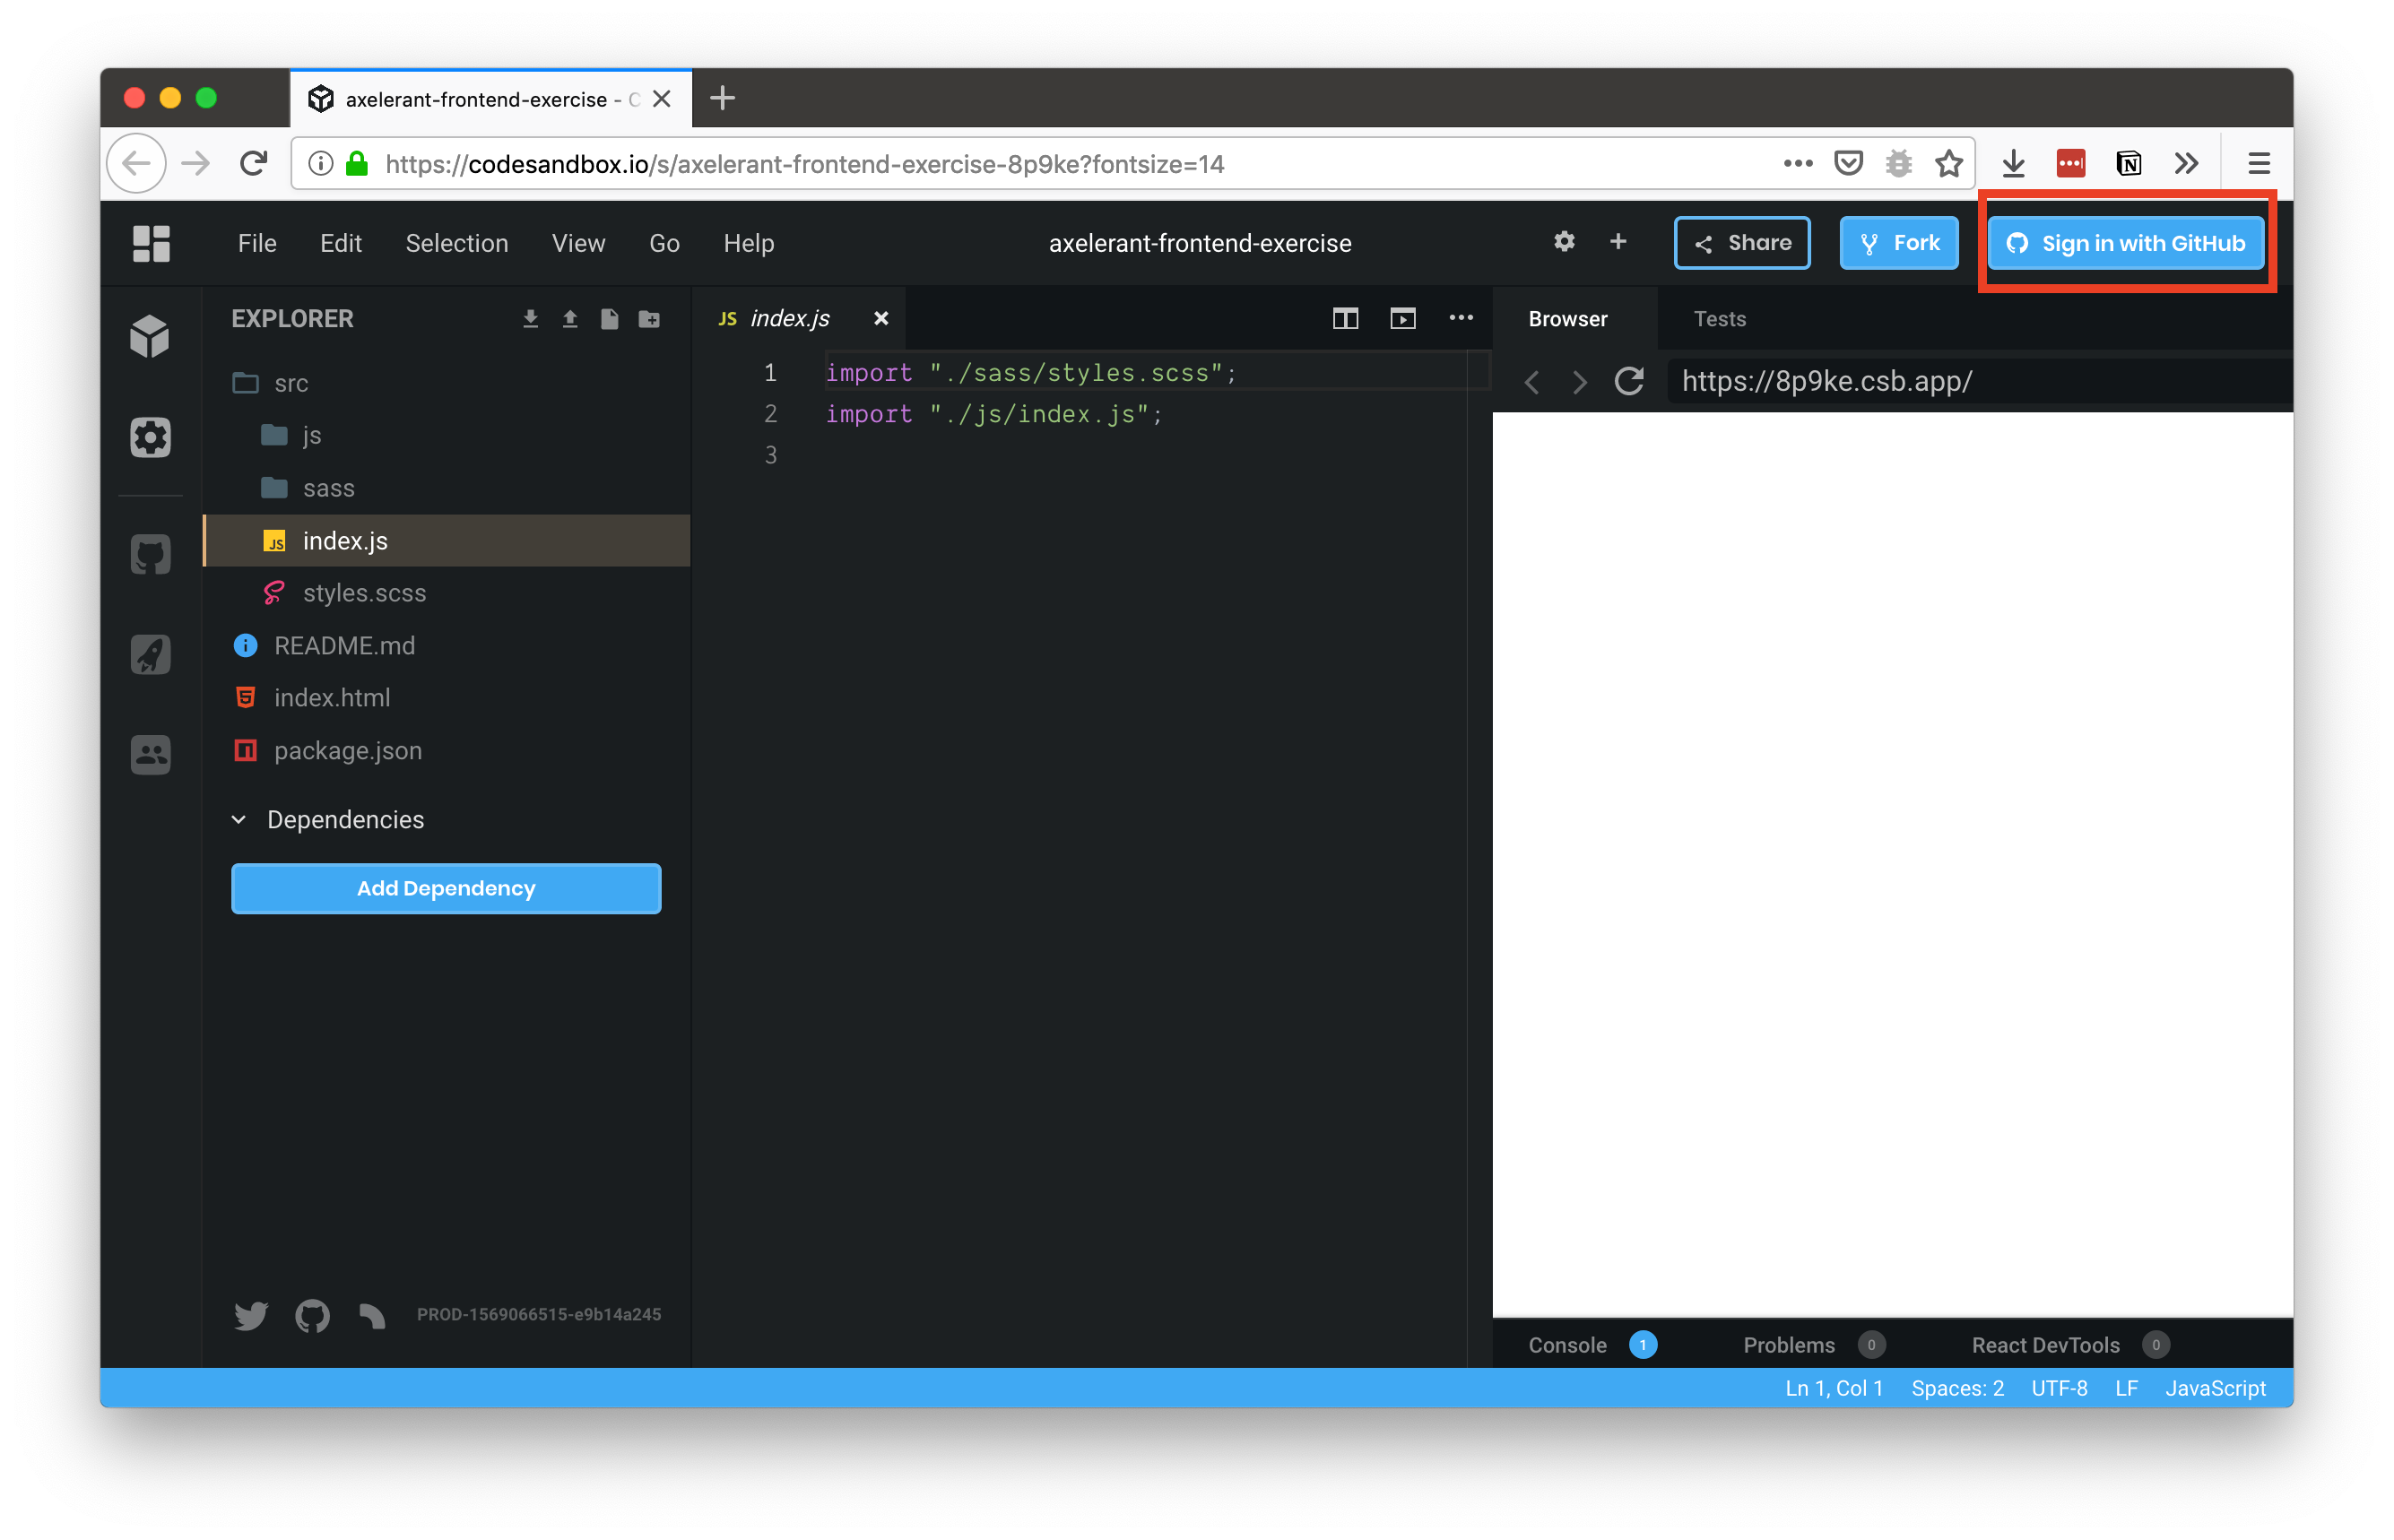Viewport: 2394px width, 1540px height.
Task: Reload the page in Firefox toolbar
Action: [253, 163]
